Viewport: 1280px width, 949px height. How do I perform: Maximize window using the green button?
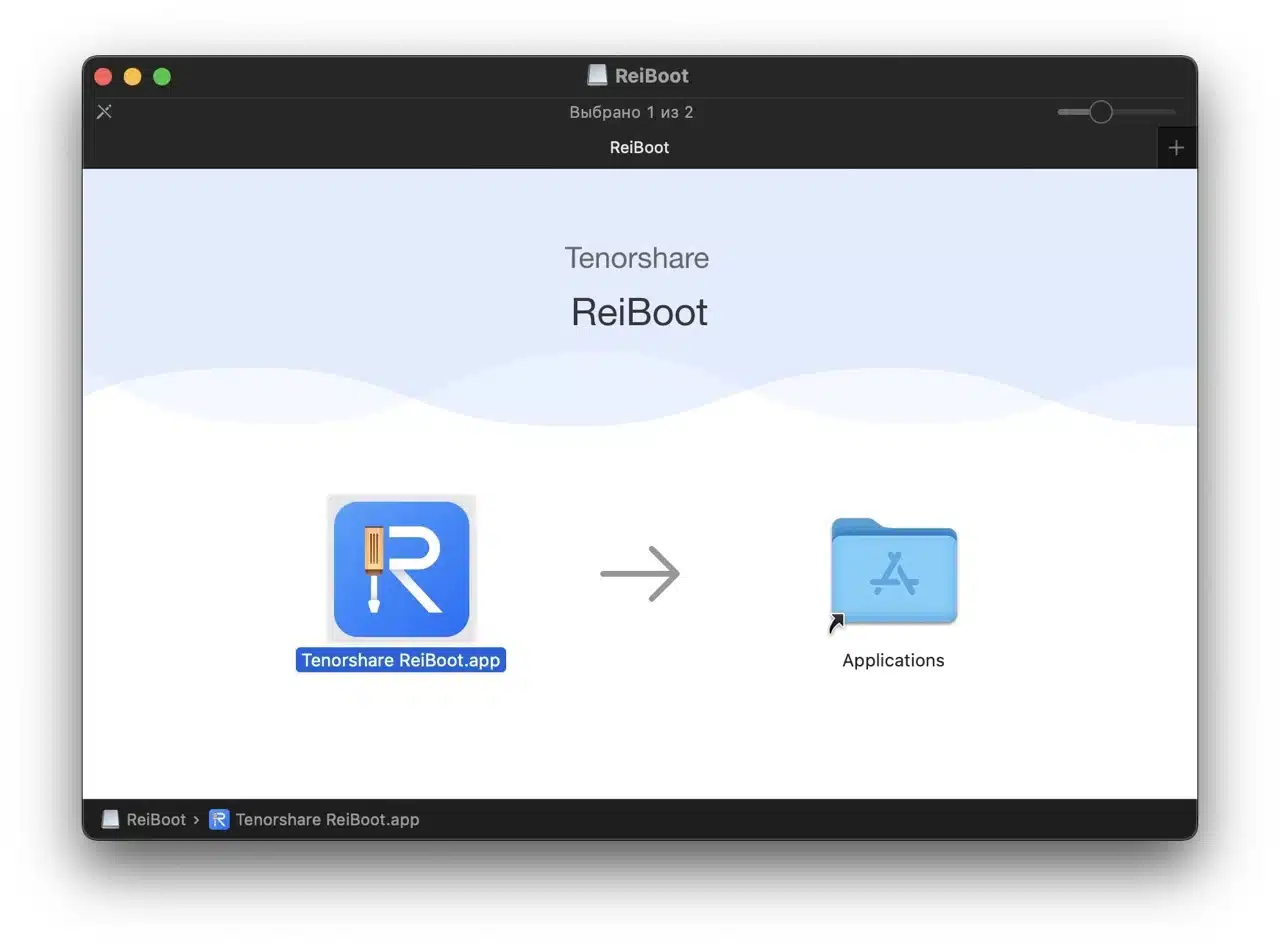162,76
